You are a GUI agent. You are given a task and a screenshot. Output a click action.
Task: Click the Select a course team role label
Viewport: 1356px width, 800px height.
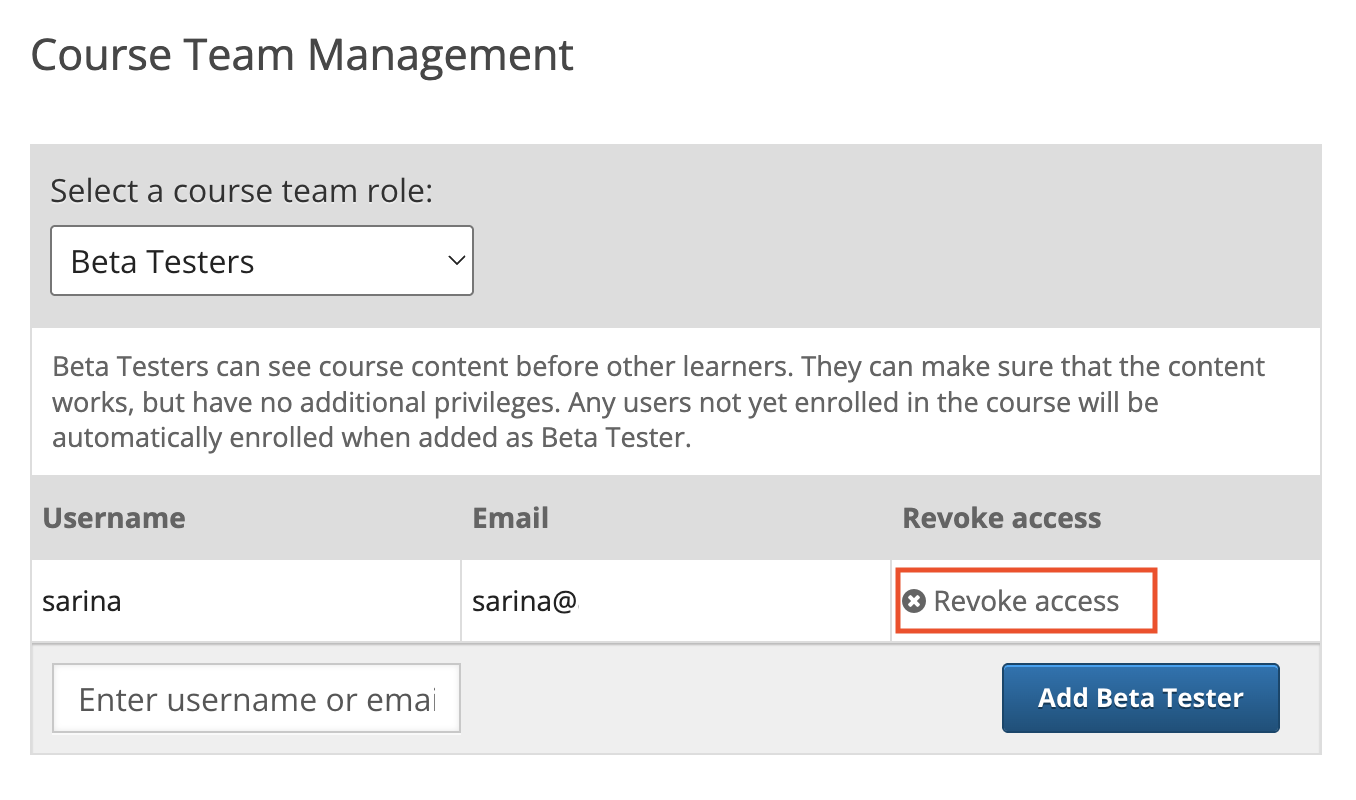coord(240,190)
